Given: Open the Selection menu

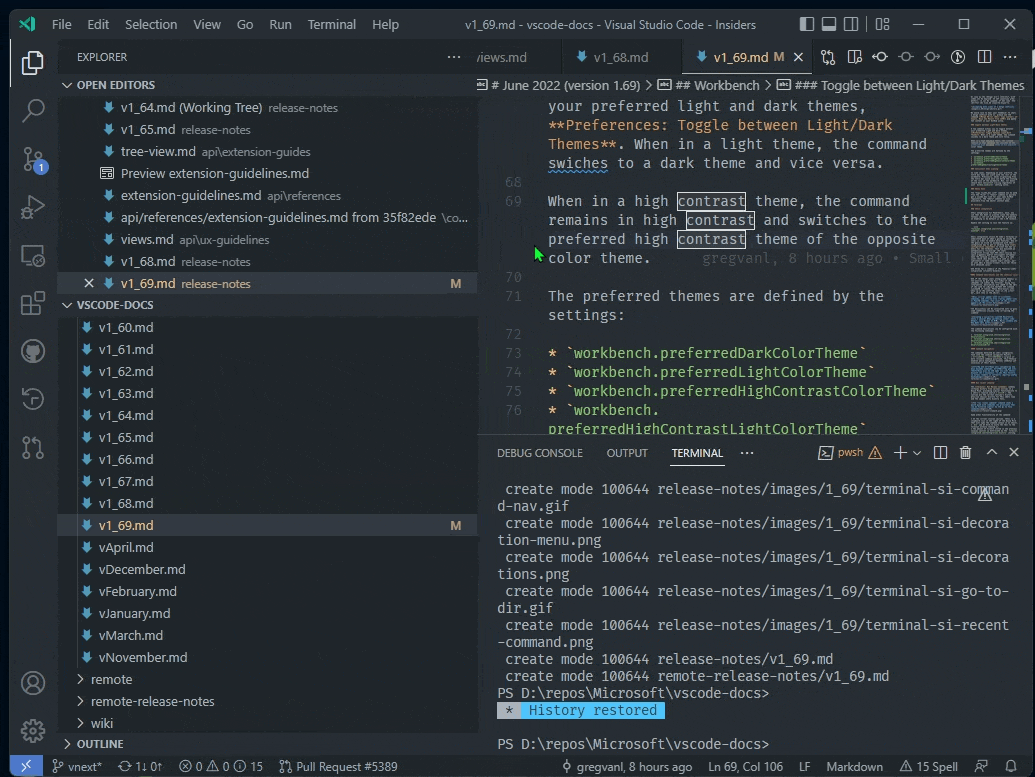Looking at the screenshot, I should tap(151, 24).
